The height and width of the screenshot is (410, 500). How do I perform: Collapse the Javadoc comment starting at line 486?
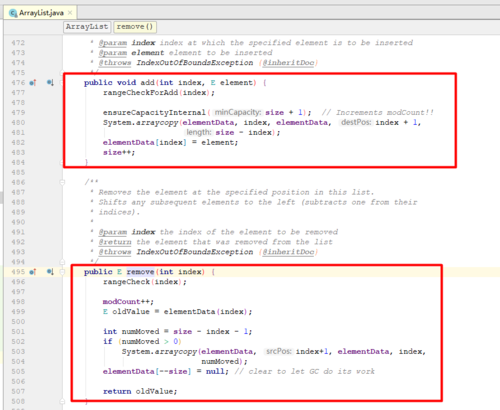click(62, 182)
